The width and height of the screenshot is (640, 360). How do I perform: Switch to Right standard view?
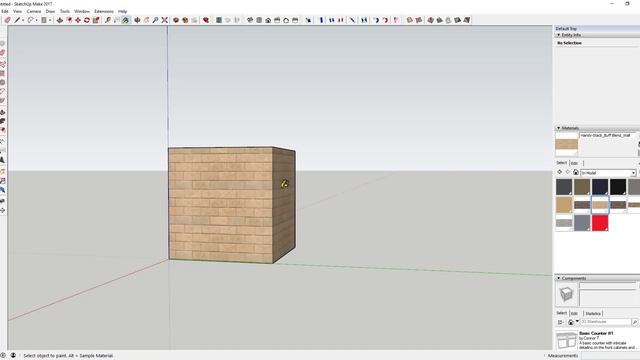[x=277, y=20]
